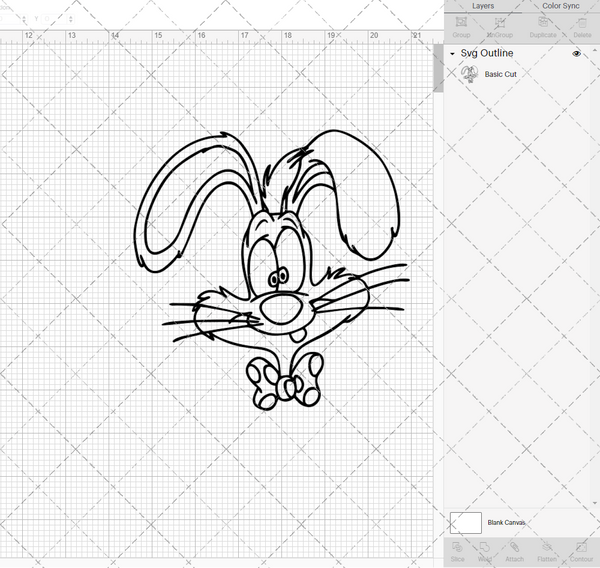This screenshot has width=600, height=568.
Task: Collapse the Svg Outline layer group
Action: [x=452, y=54]
